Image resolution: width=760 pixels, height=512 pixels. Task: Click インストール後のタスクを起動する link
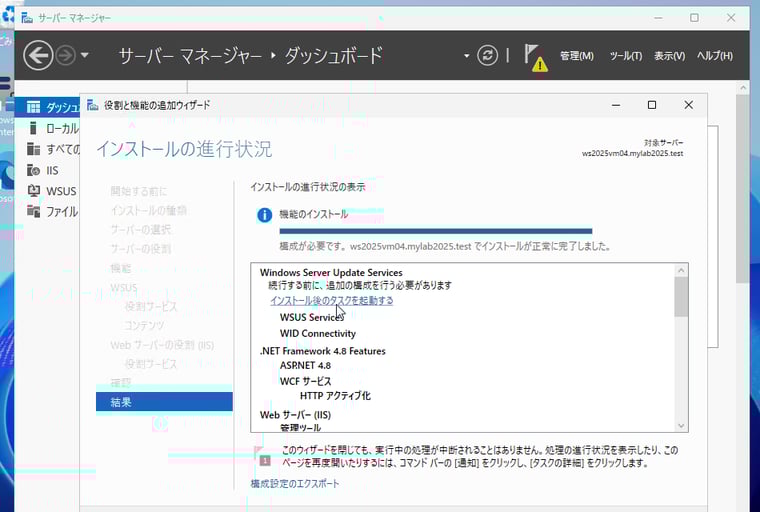point(332,301)
